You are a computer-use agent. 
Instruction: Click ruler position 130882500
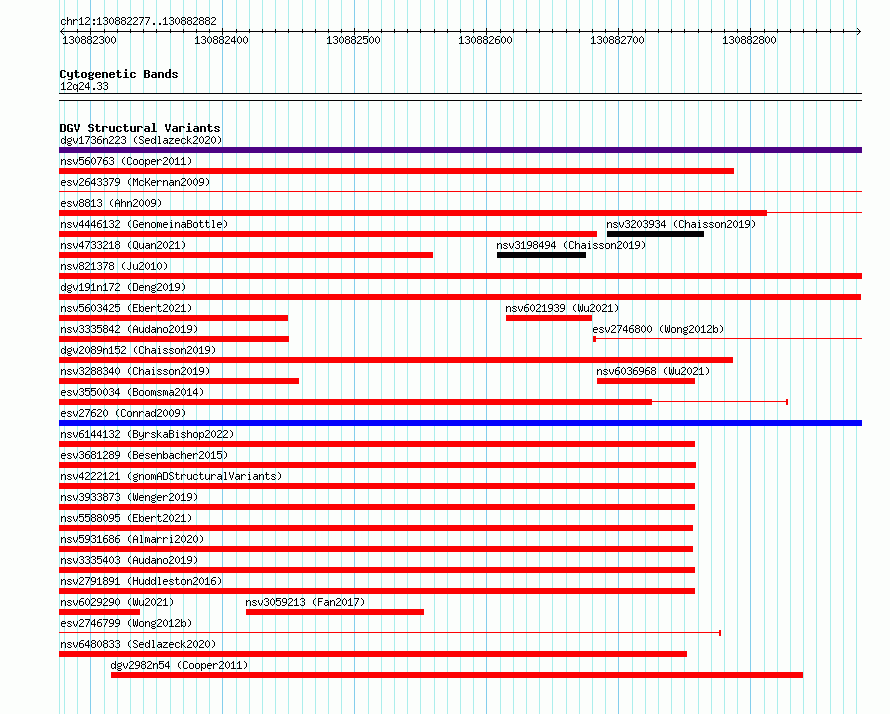point(353,40)
